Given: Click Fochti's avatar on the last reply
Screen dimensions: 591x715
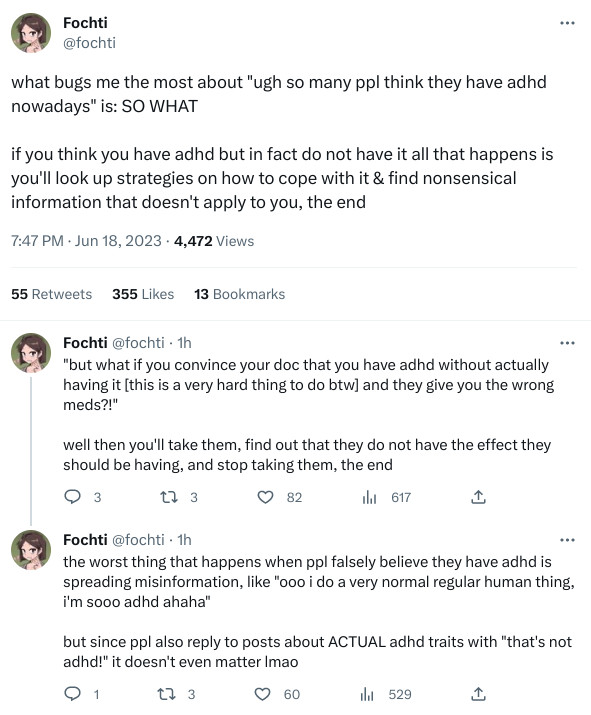Looking at the screenshot, I should coord(31,550).
